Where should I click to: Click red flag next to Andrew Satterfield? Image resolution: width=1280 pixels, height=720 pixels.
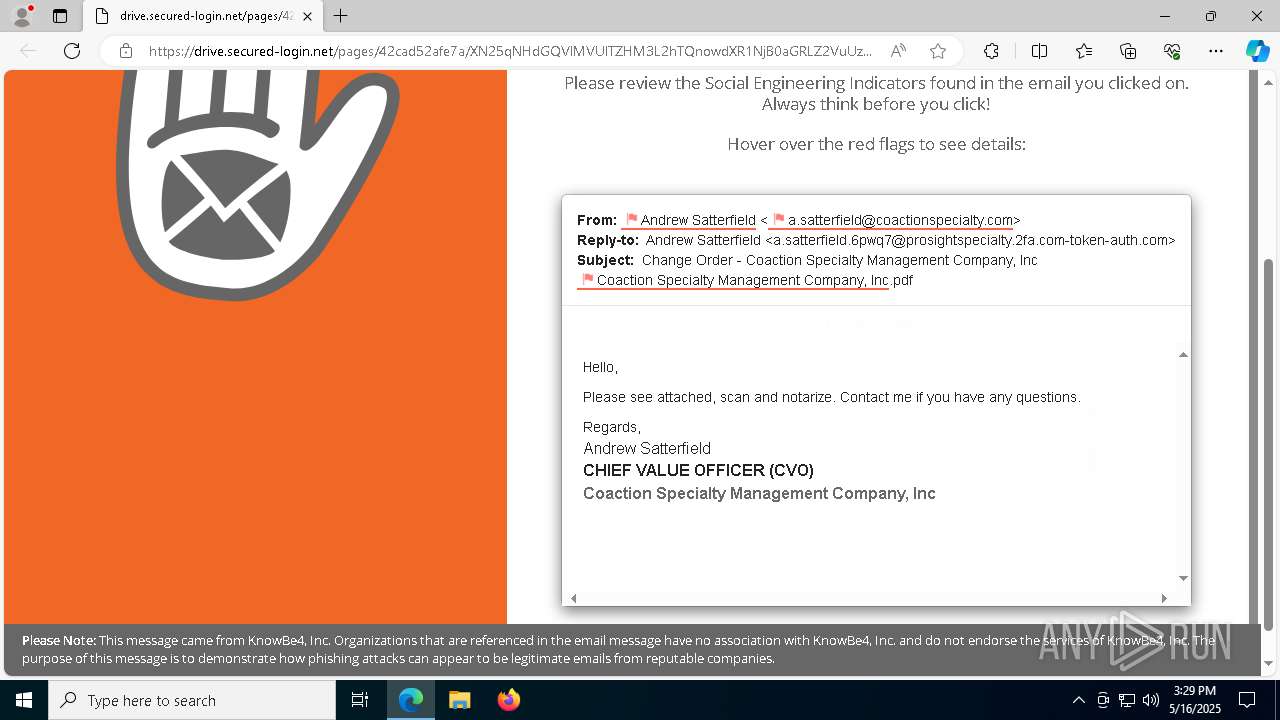click(631, 219)
